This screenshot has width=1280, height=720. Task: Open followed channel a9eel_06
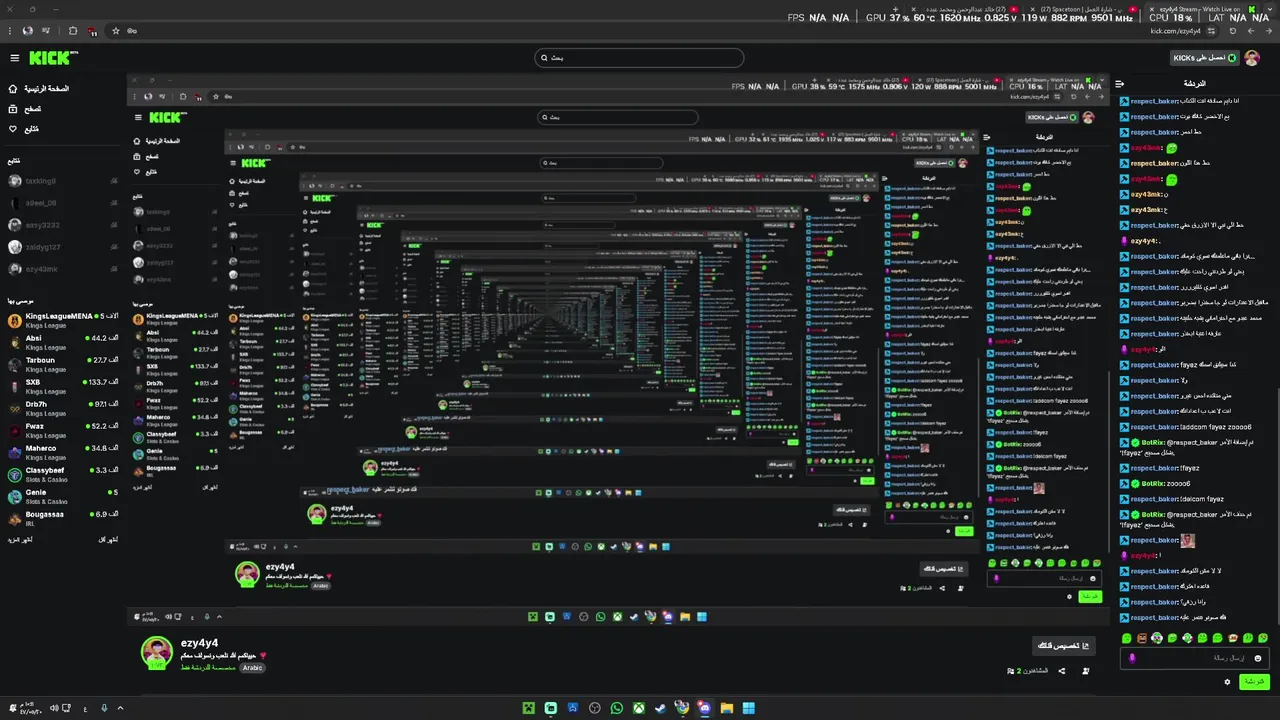62,203
